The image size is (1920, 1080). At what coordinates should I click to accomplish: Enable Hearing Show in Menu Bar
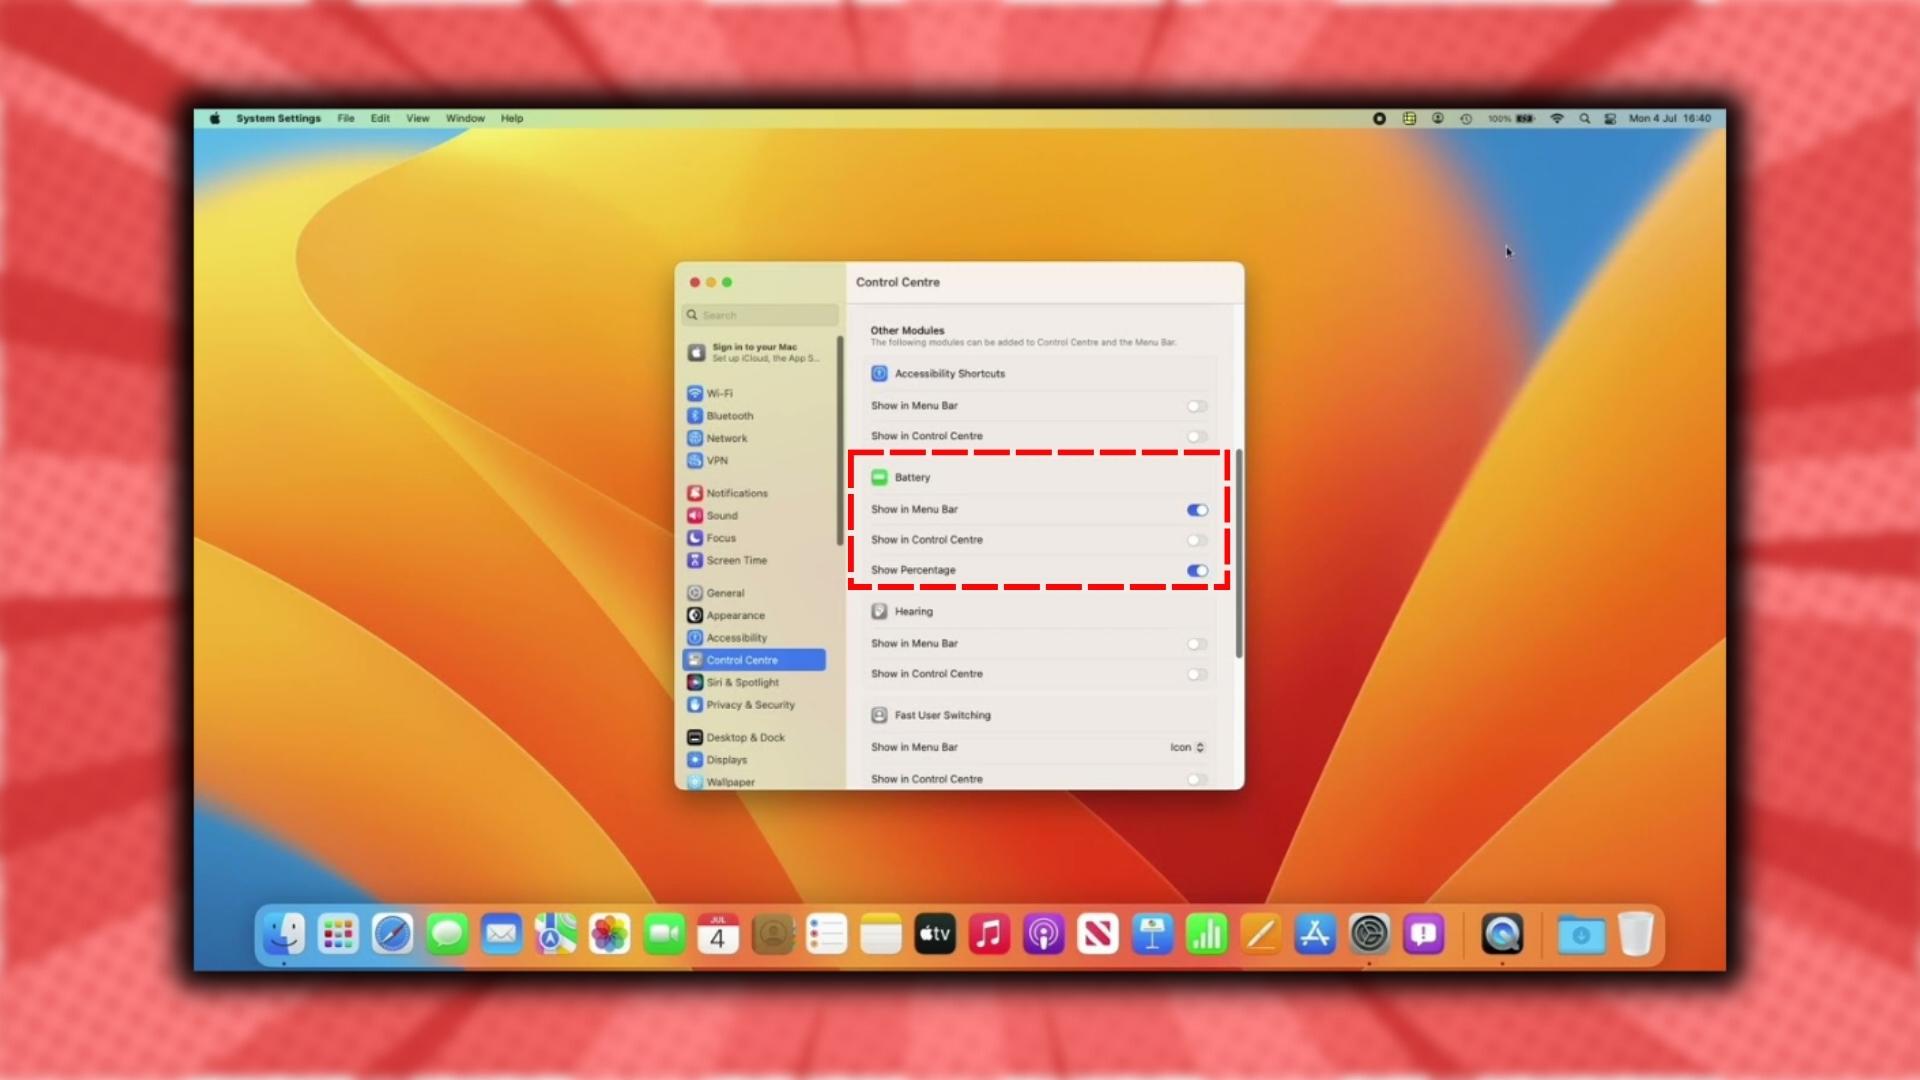click(1197, 644)
